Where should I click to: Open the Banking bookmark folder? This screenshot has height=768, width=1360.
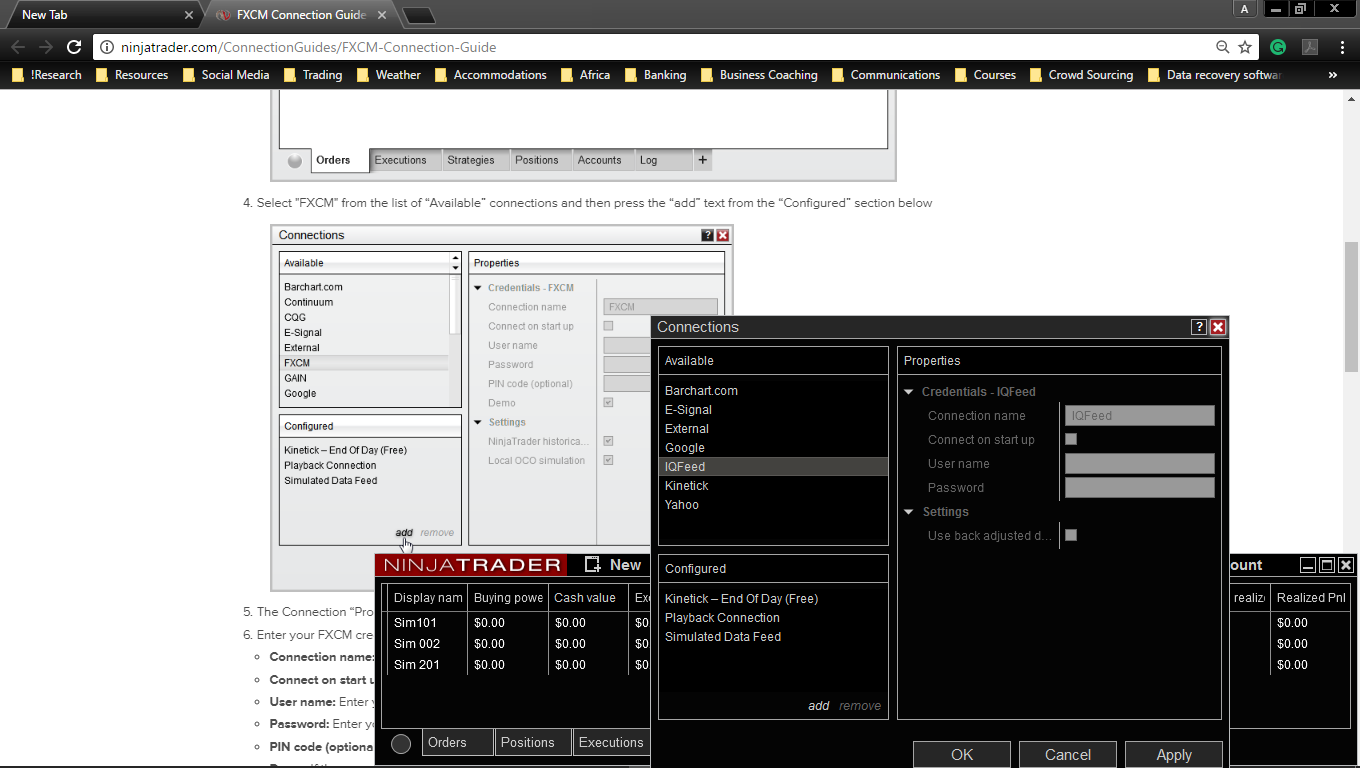click(x=656, y=75)
